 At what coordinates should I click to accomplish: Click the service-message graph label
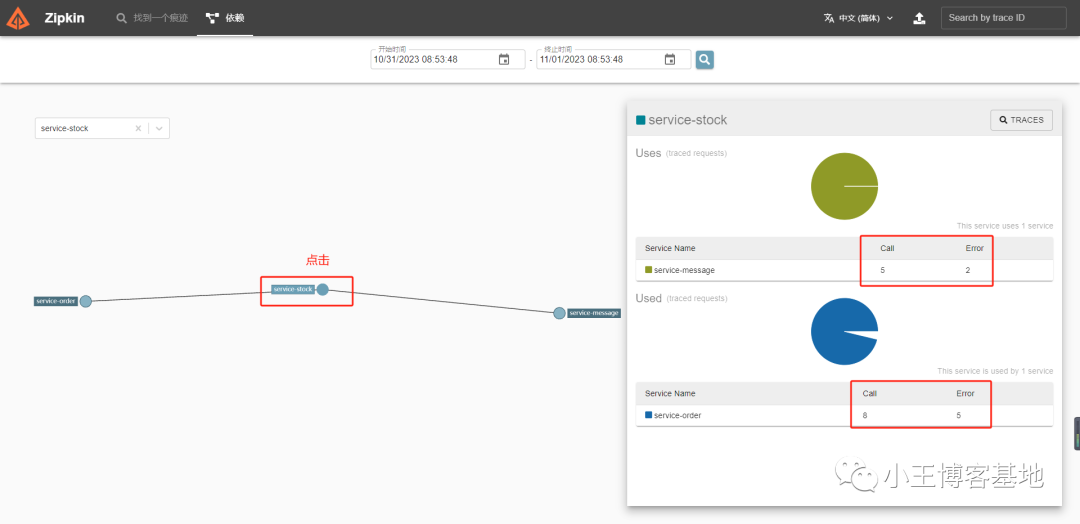594,313
